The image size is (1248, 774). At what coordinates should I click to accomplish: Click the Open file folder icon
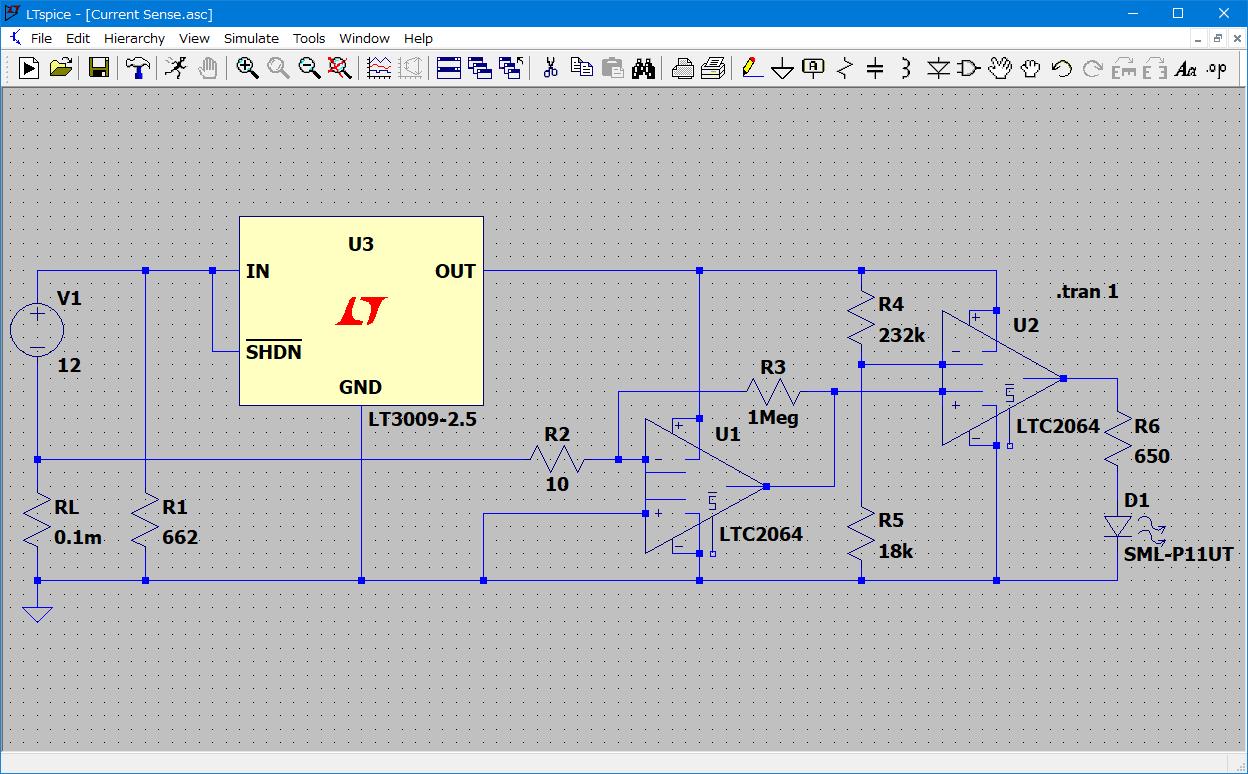pyautogui.click(x=61, y=68)
